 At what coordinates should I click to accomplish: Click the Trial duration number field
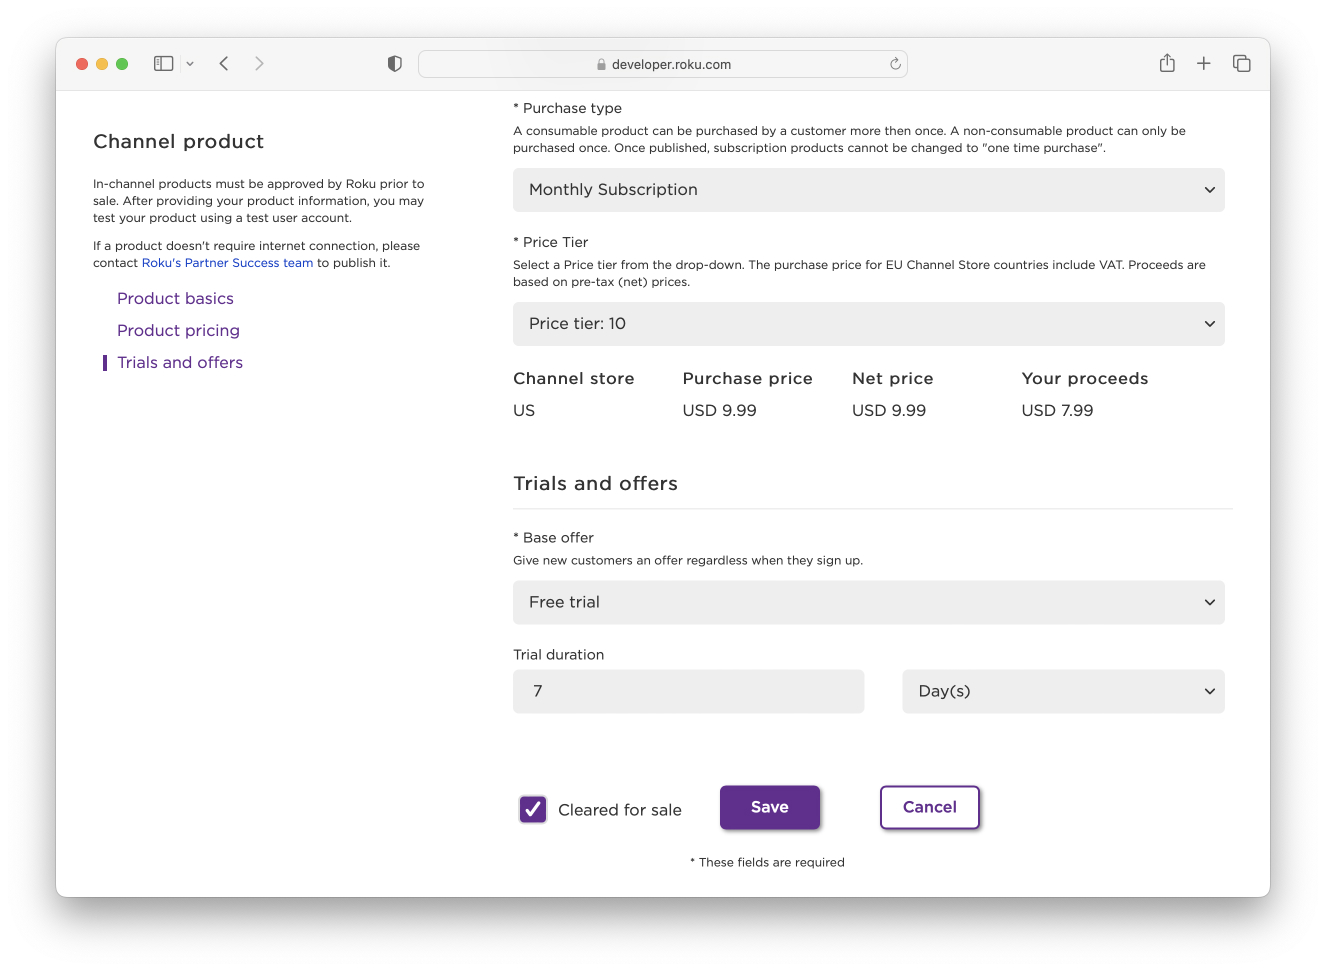(x=688, y=692)
